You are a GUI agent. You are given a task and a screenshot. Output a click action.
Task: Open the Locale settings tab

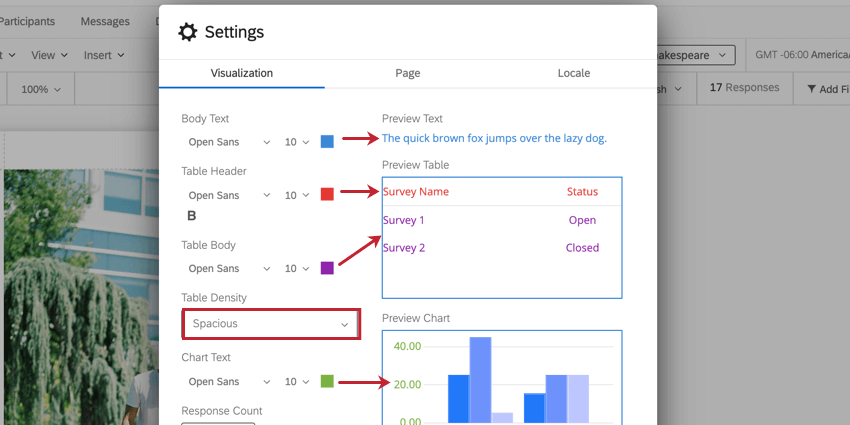(x=574, y=73)
